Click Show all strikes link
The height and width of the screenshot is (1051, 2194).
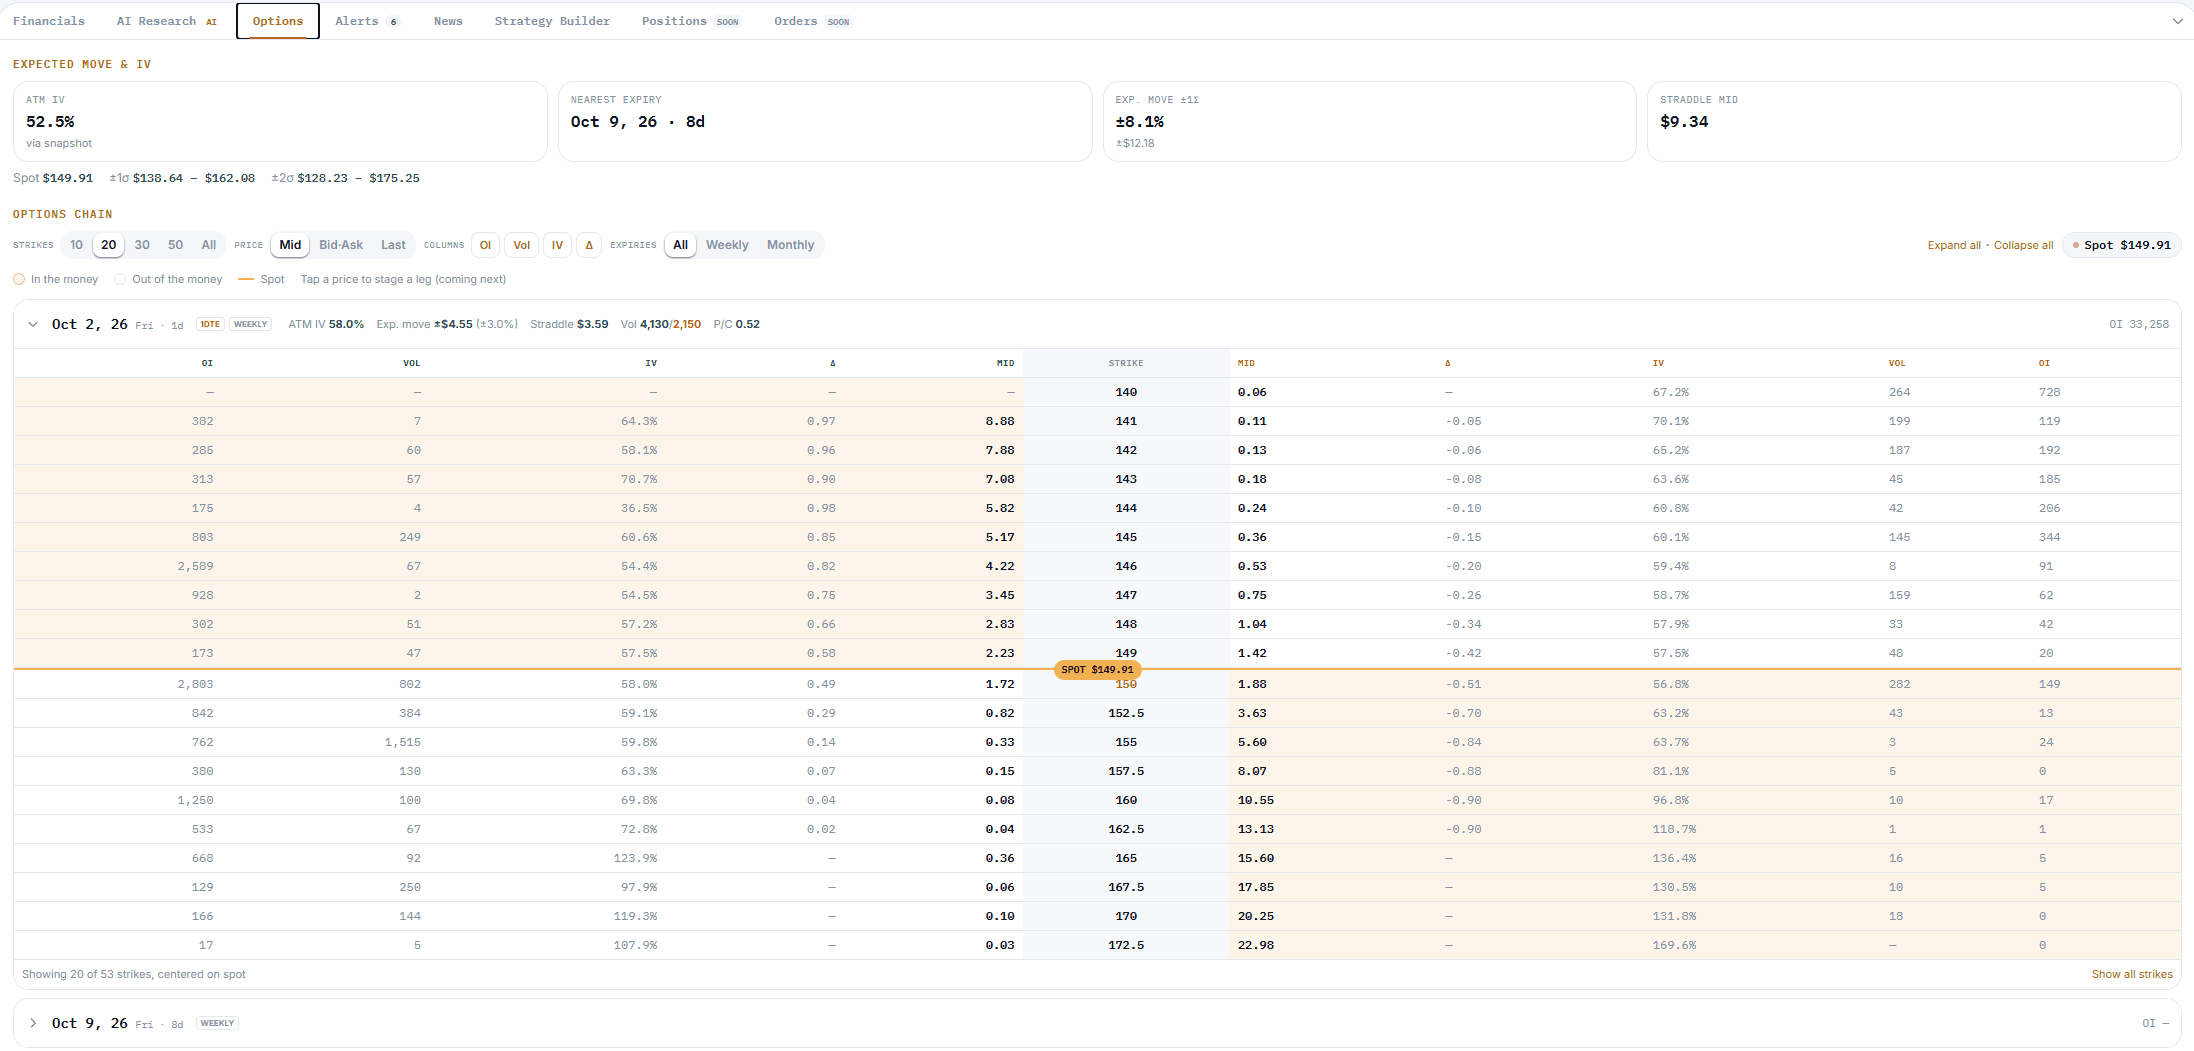pos(2132,974)
